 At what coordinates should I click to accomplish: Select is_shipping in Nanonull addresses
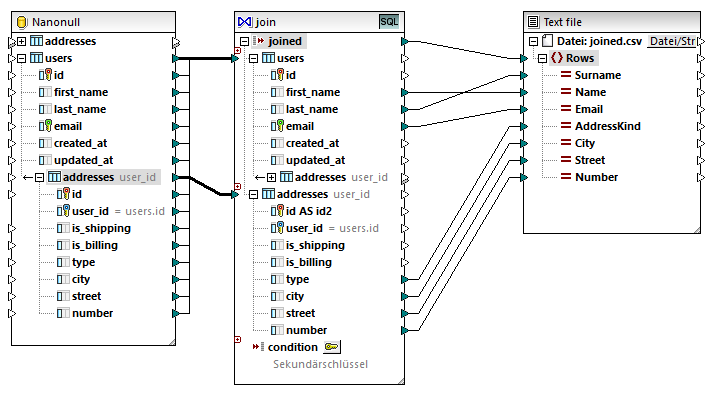pyautogui.click(x=101, y=228)
